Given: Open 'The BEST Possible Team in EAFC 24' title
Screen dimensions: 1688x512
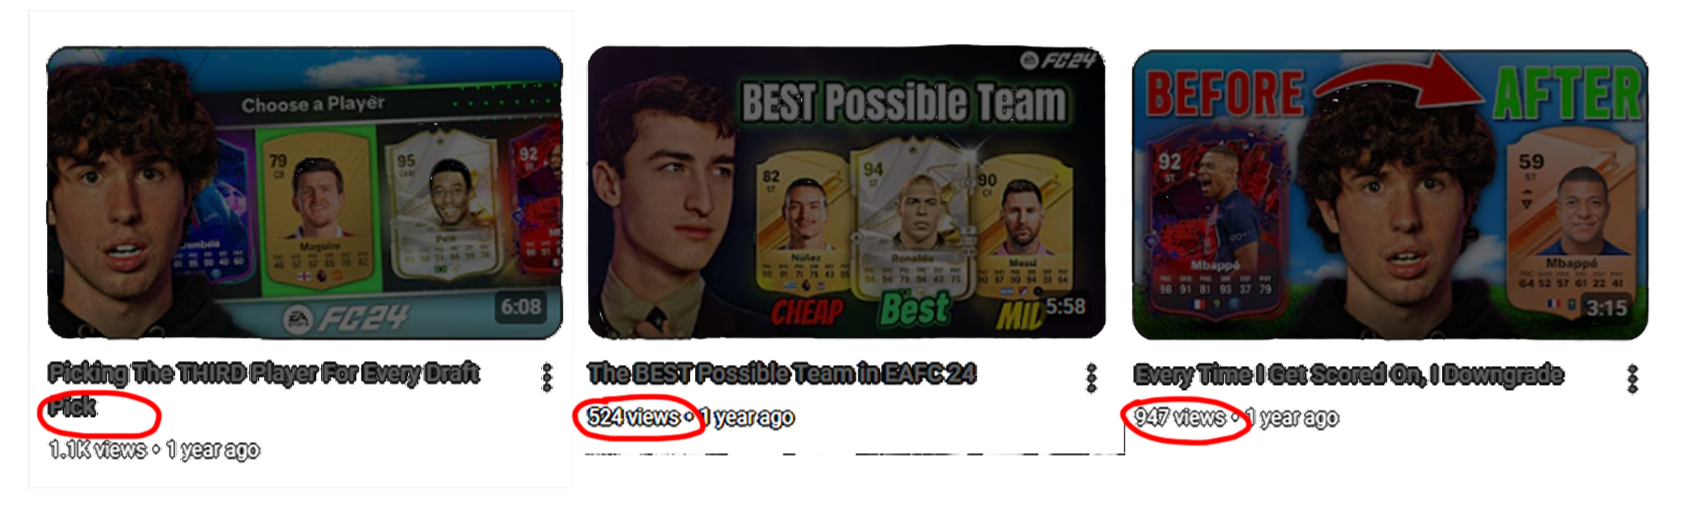Looking at the screenshot, I should pyautogui.click(x=782, y=374).
